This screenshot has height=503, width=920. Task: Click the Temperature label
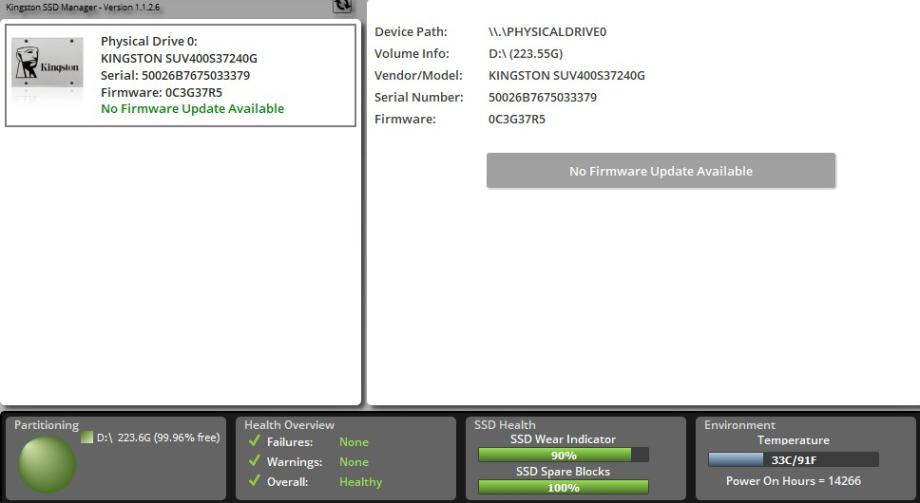tap(793, 440)
